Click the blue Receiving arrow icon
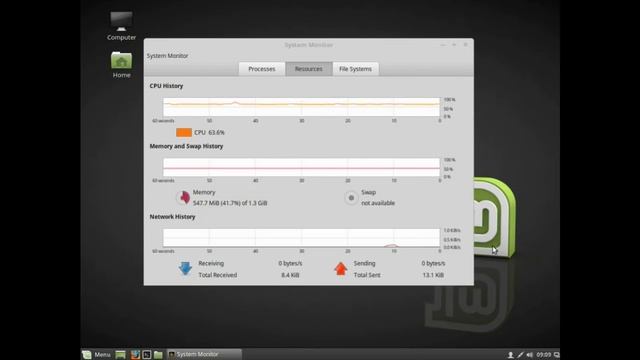 [x=185, y=269]
